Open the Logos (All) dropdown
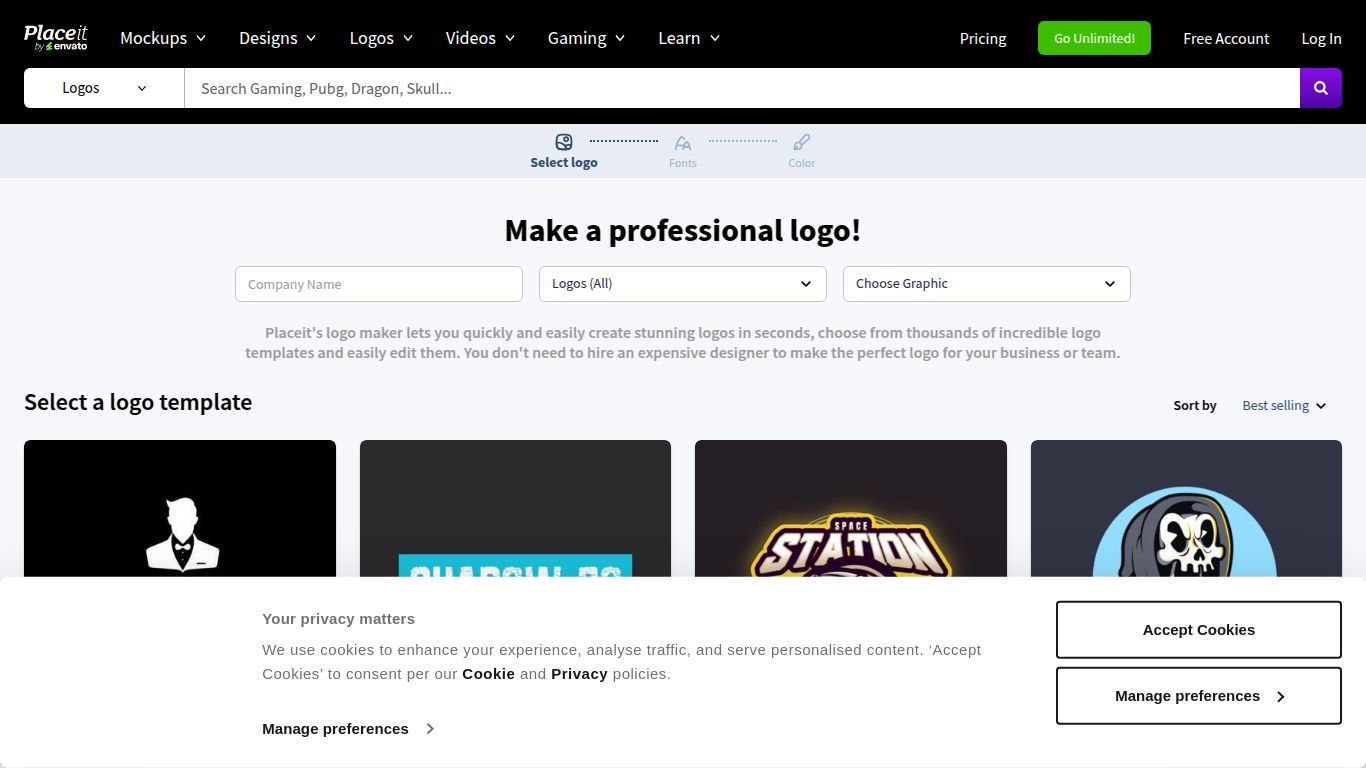The width and height of the screenshot is (1366, 768). point(682,283)
